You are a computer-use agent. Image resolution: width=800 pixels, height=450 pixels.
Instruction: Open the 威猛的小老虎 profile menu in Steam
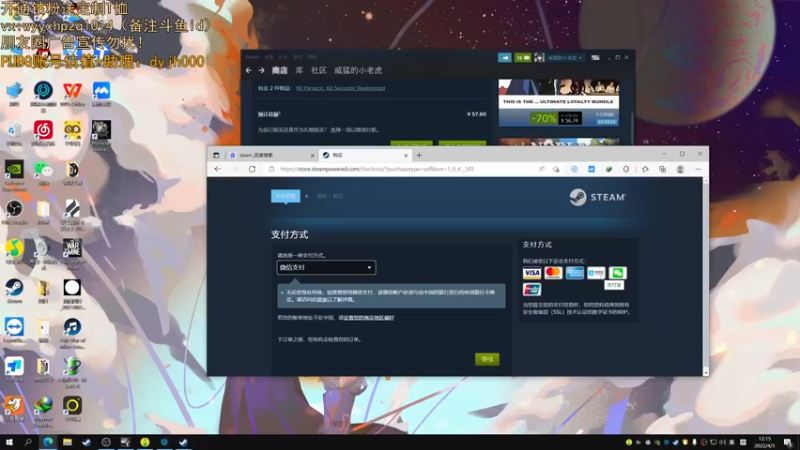(x=358, y=70)
